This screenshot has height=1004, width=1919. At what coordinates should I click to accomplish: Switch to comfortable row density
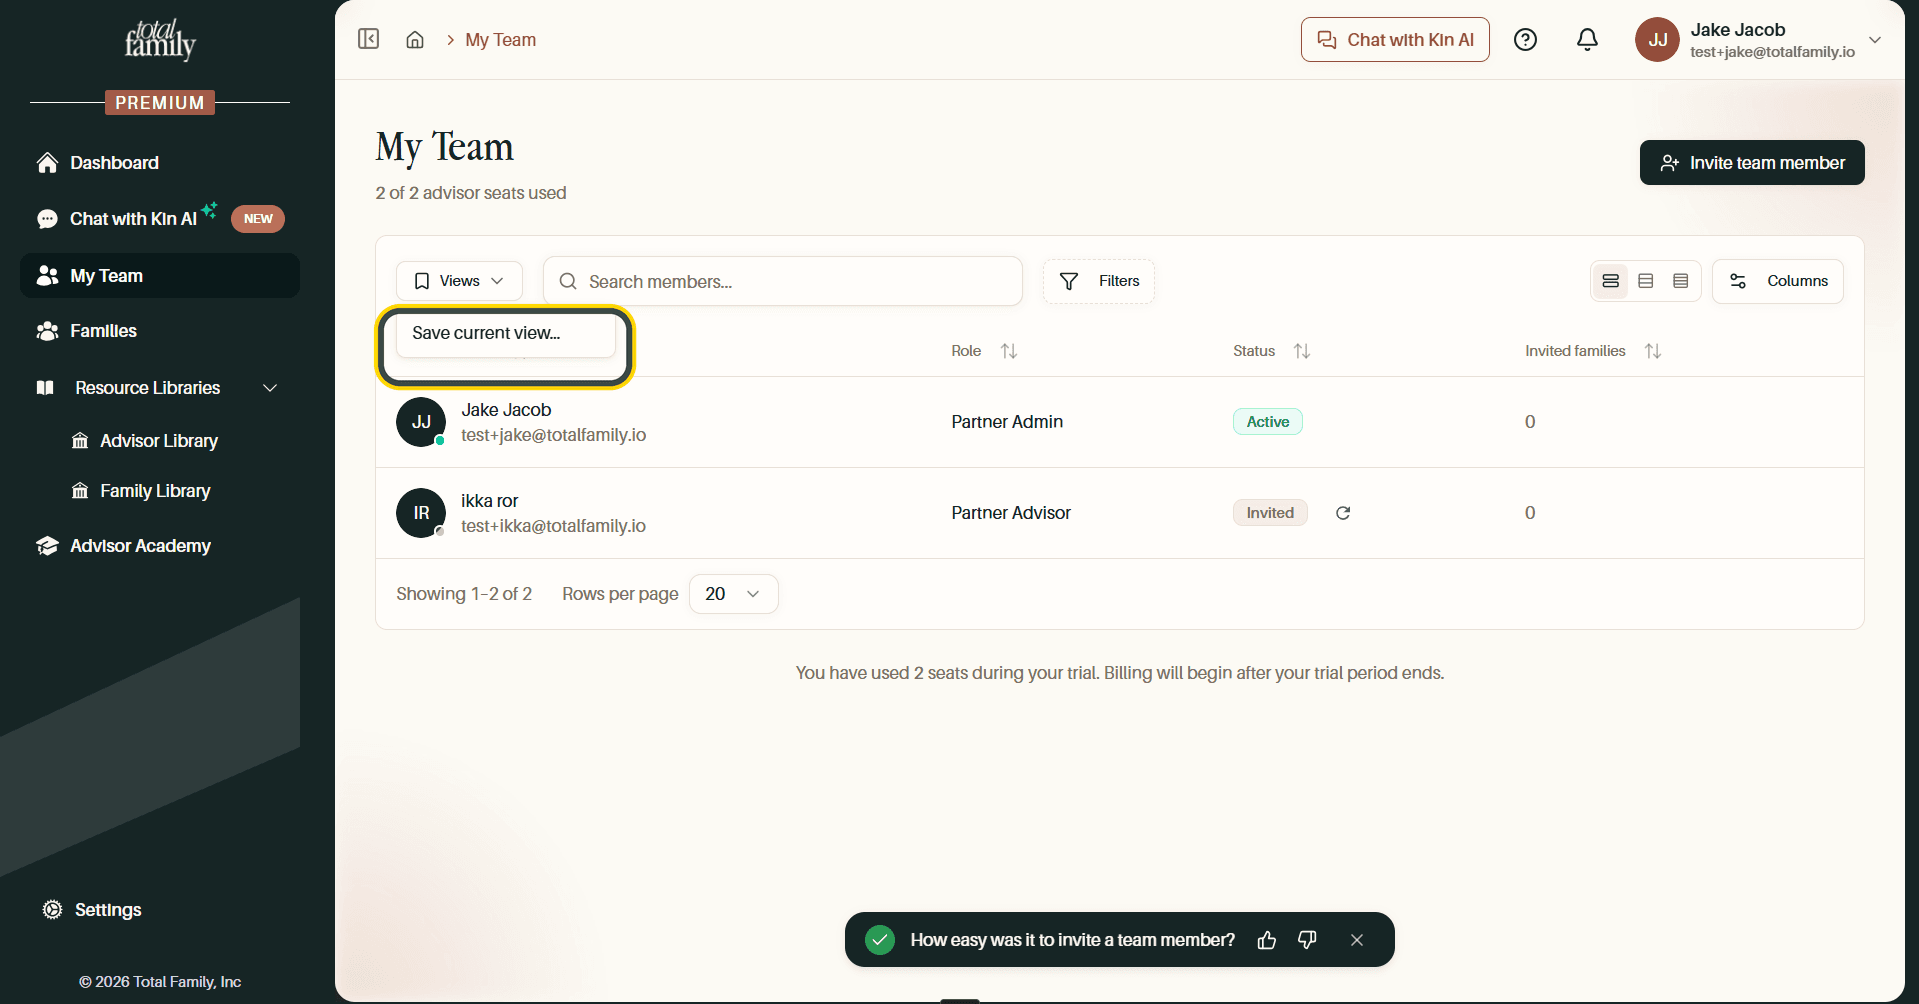(x=1610, y=281)
